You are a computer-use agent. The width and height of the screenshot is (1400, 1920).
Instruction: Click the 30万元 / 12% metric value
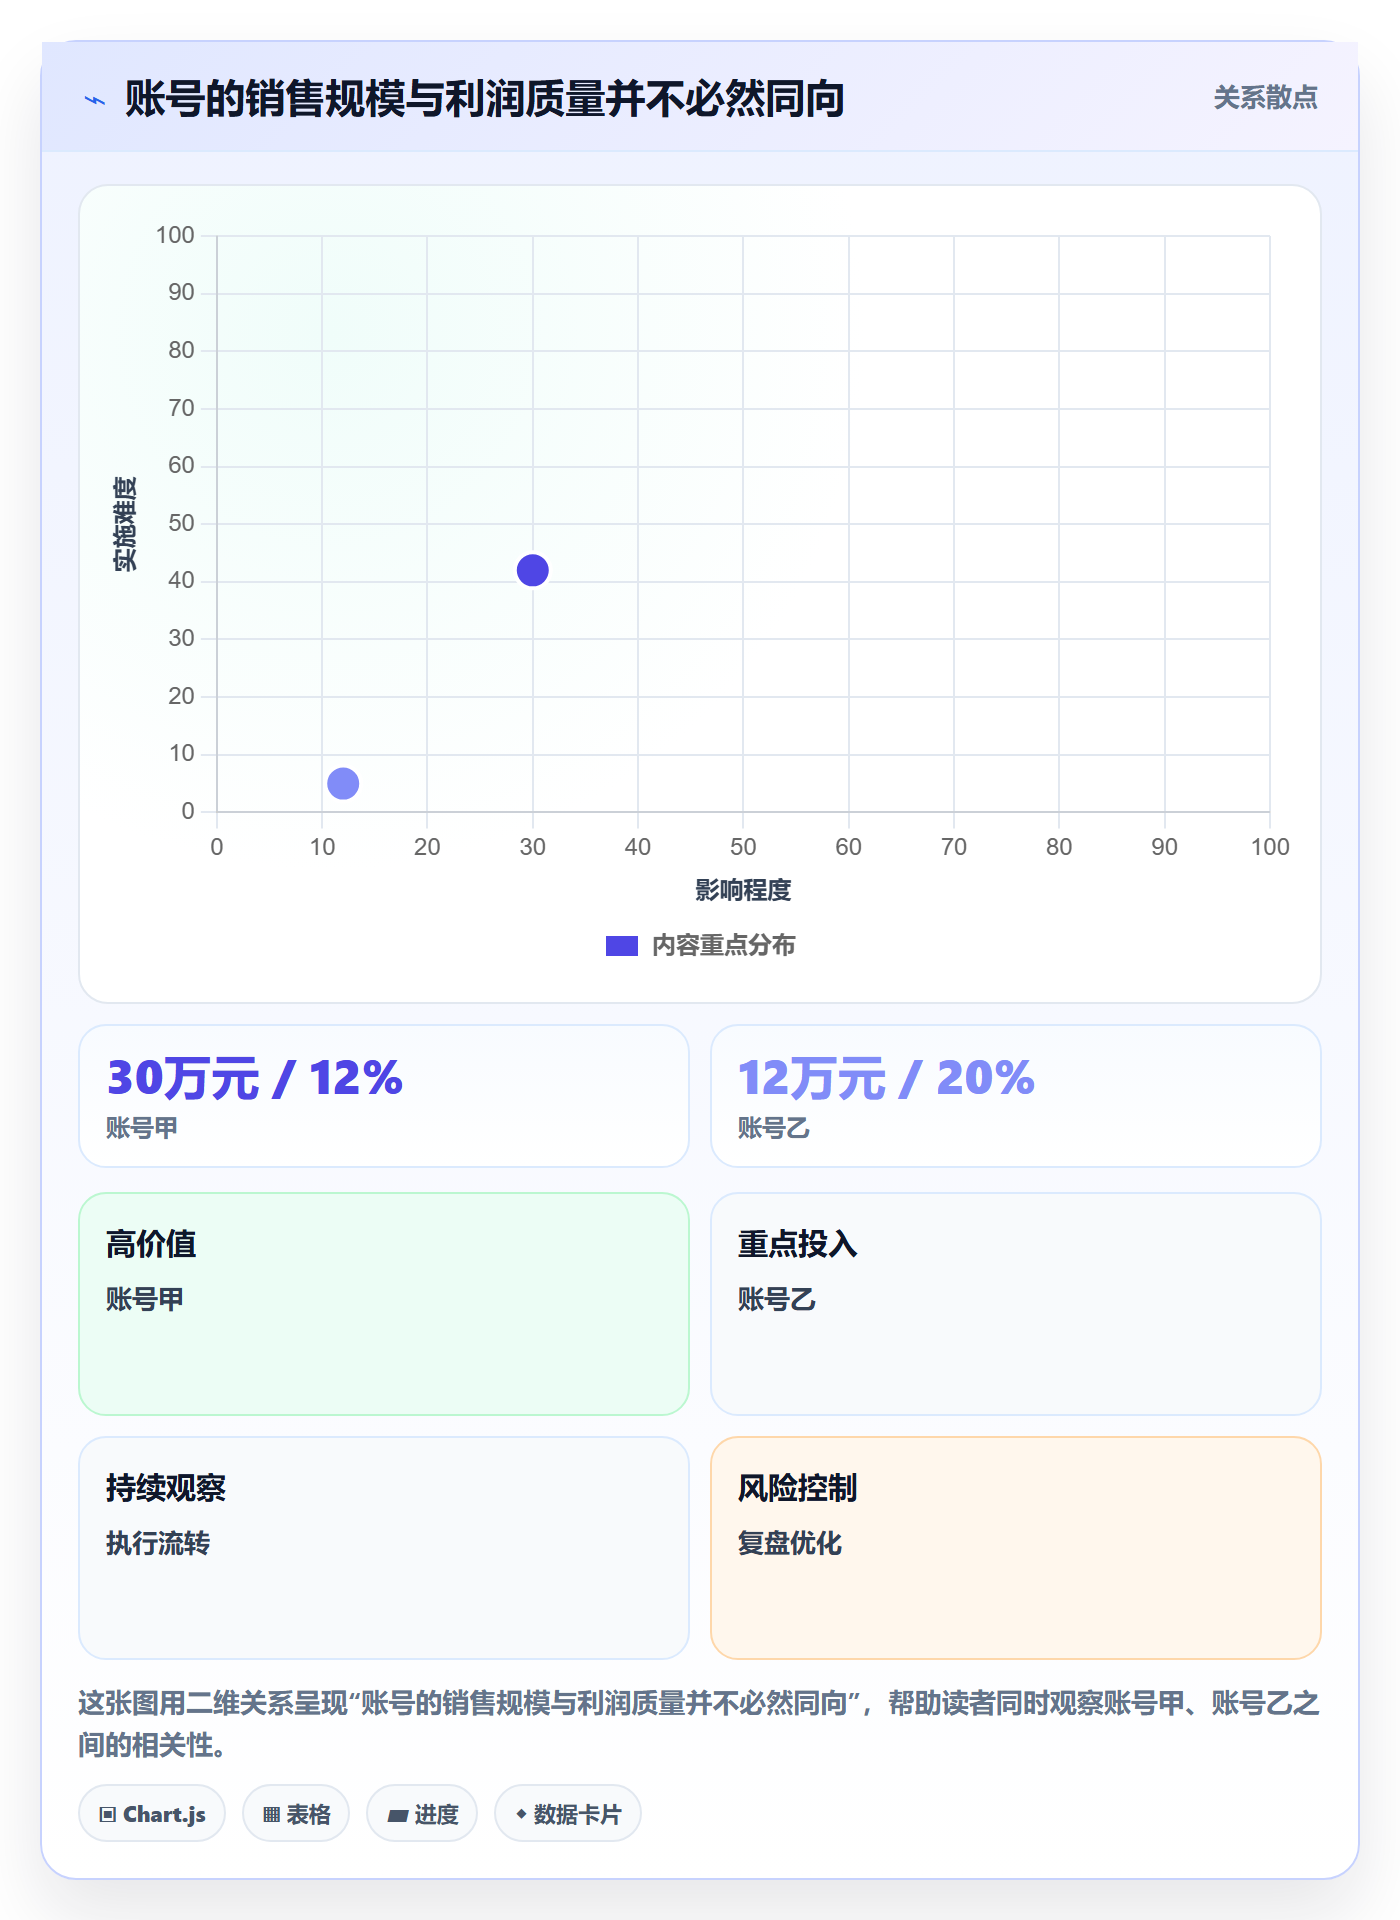click(x=255, y=1078)
